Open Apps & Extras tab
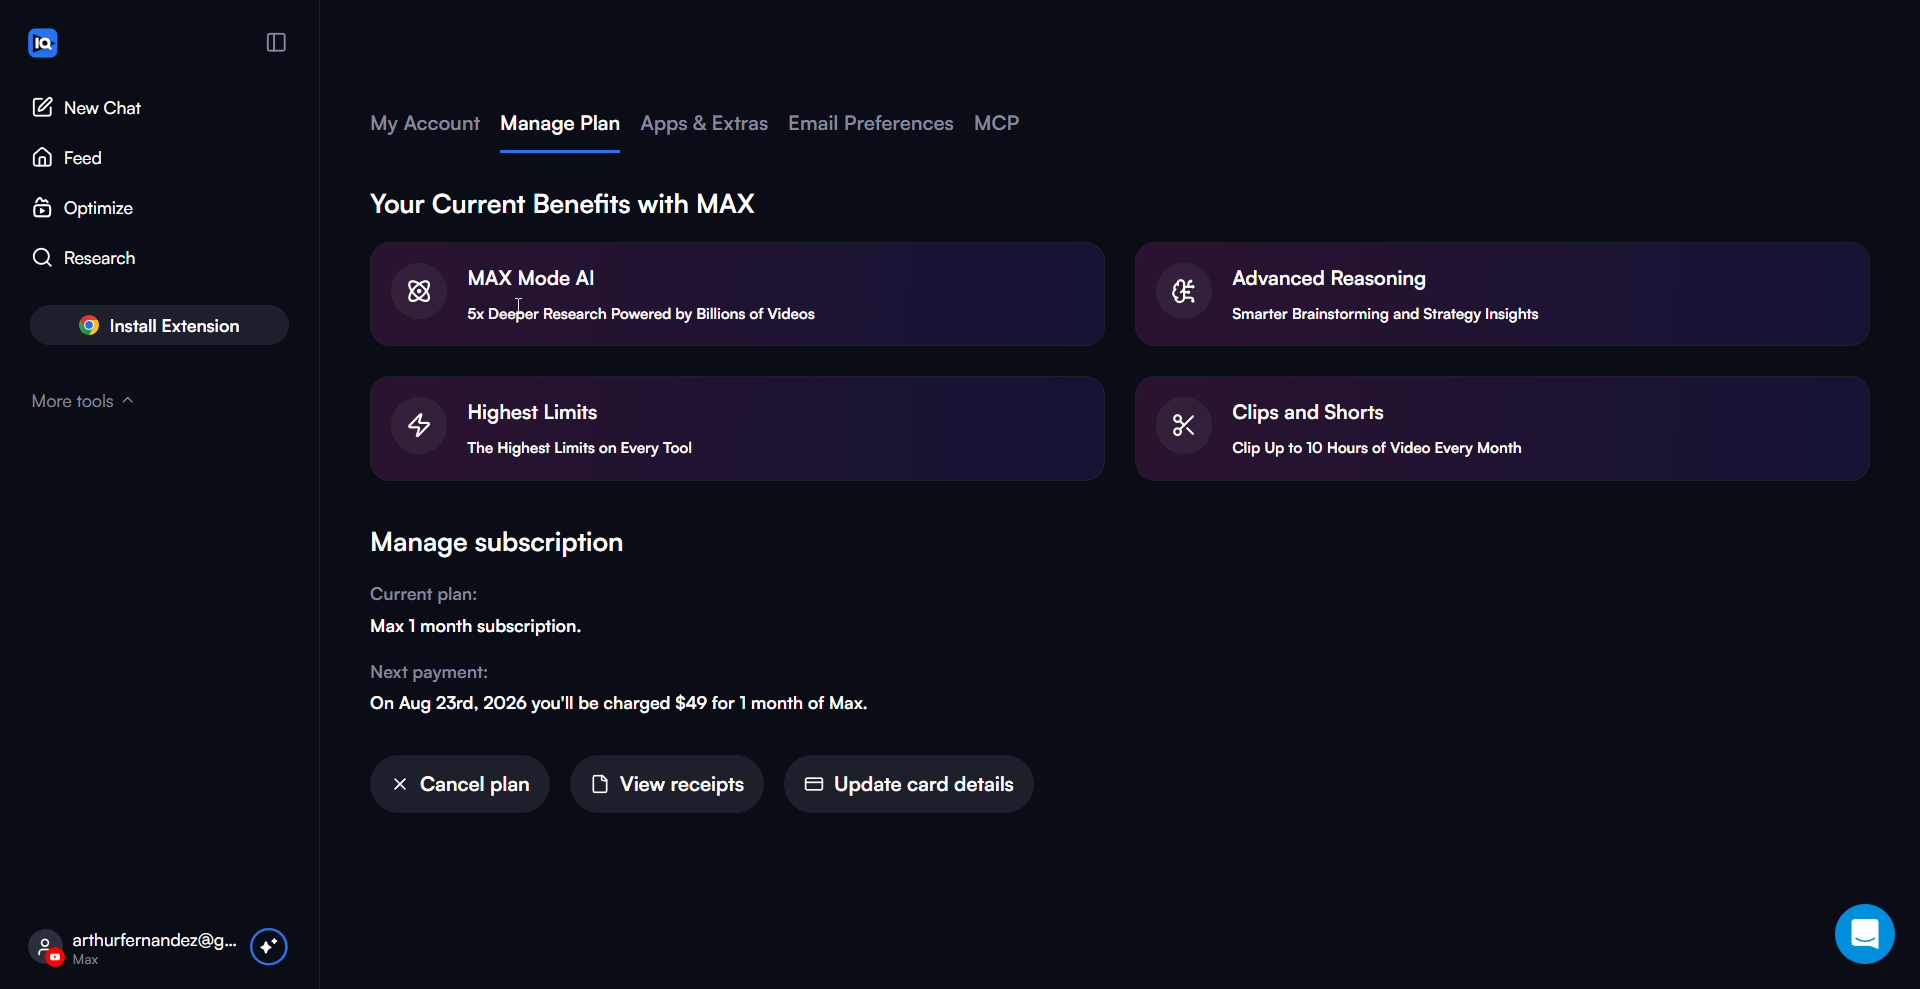1920x989 pixels. click(704, 123)
